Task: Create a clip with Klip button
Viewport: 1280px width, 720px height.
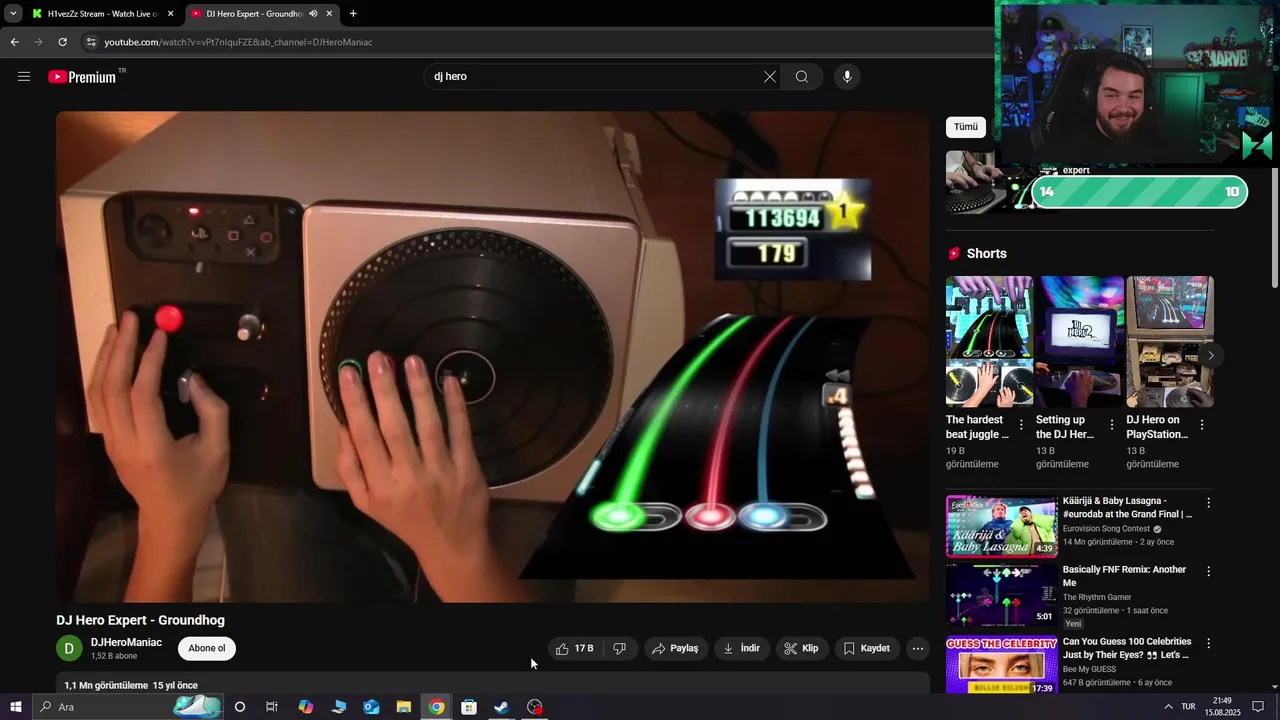Action: click(802, 648)
